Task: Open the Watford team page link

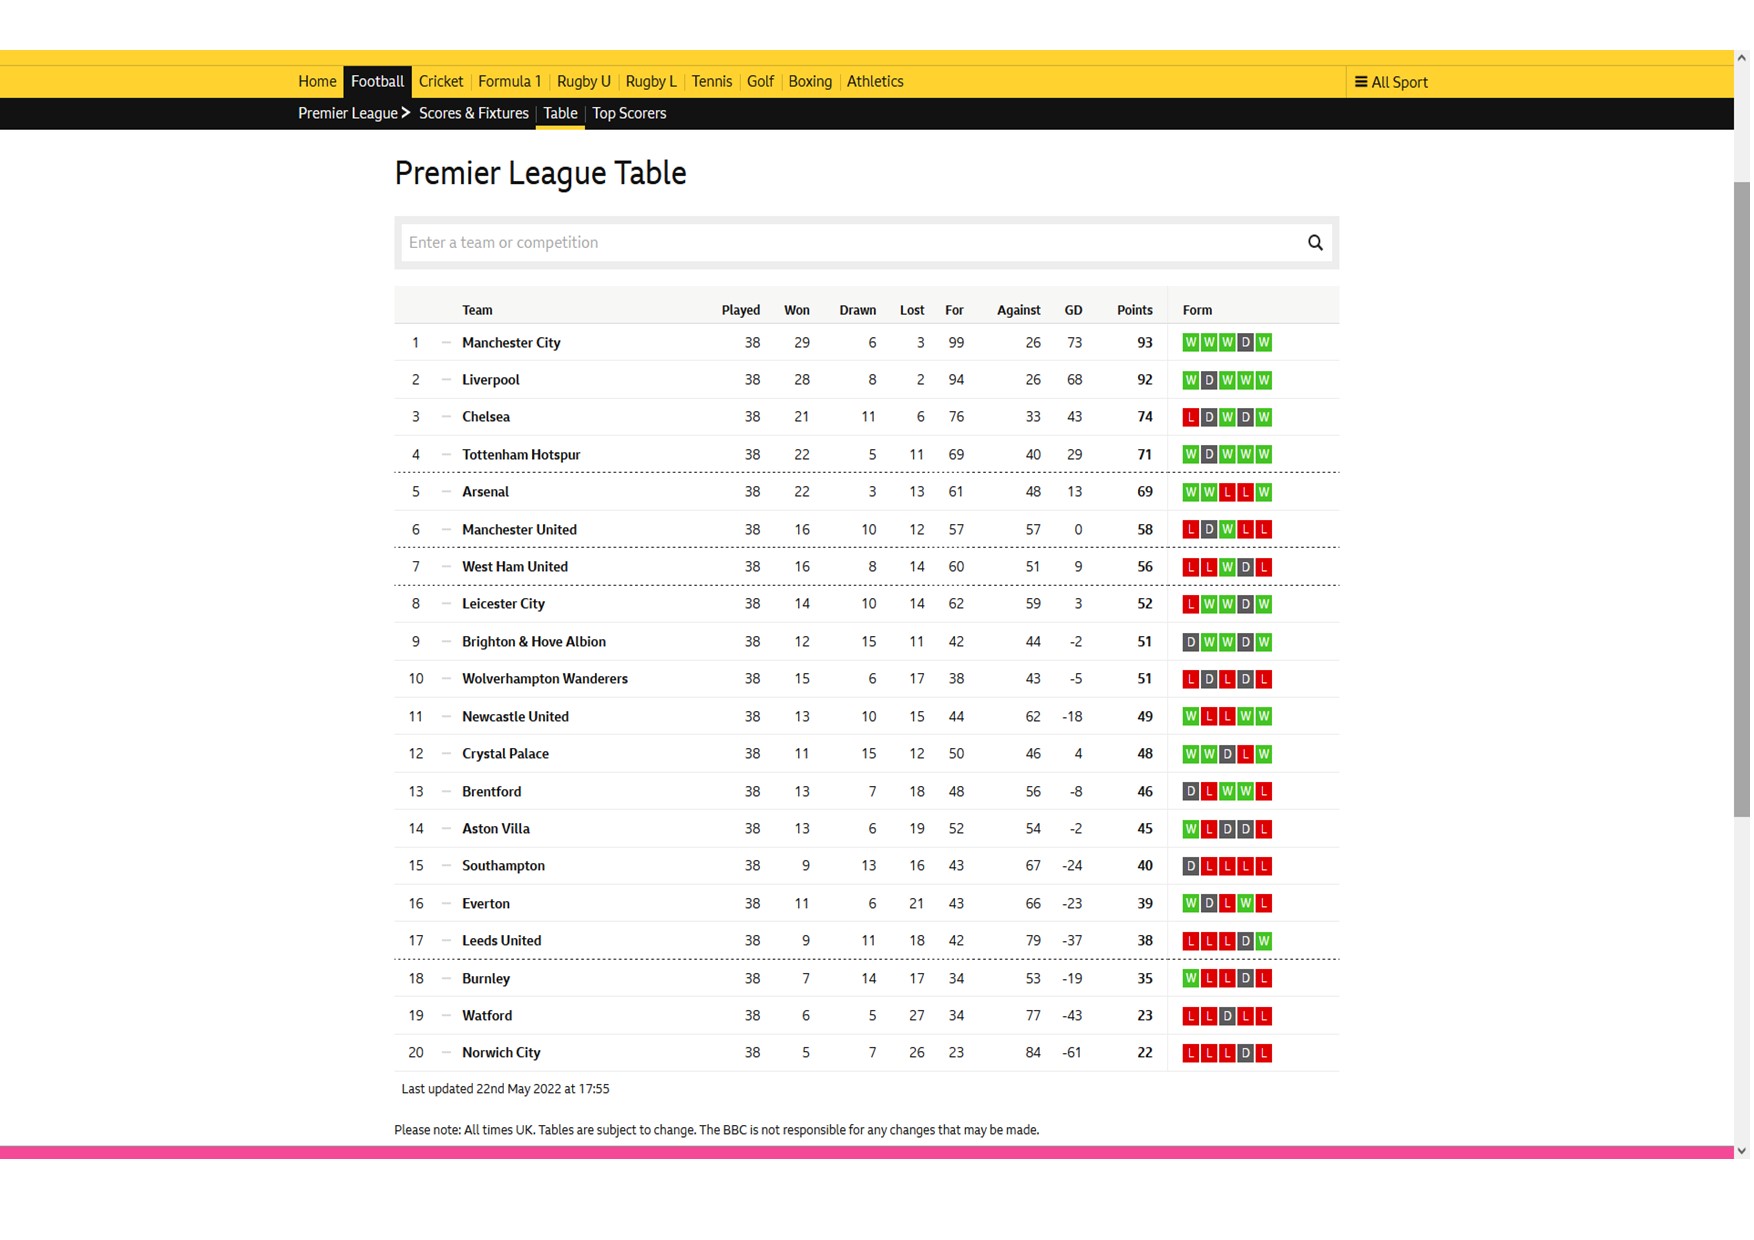Action: point(486,1016)
